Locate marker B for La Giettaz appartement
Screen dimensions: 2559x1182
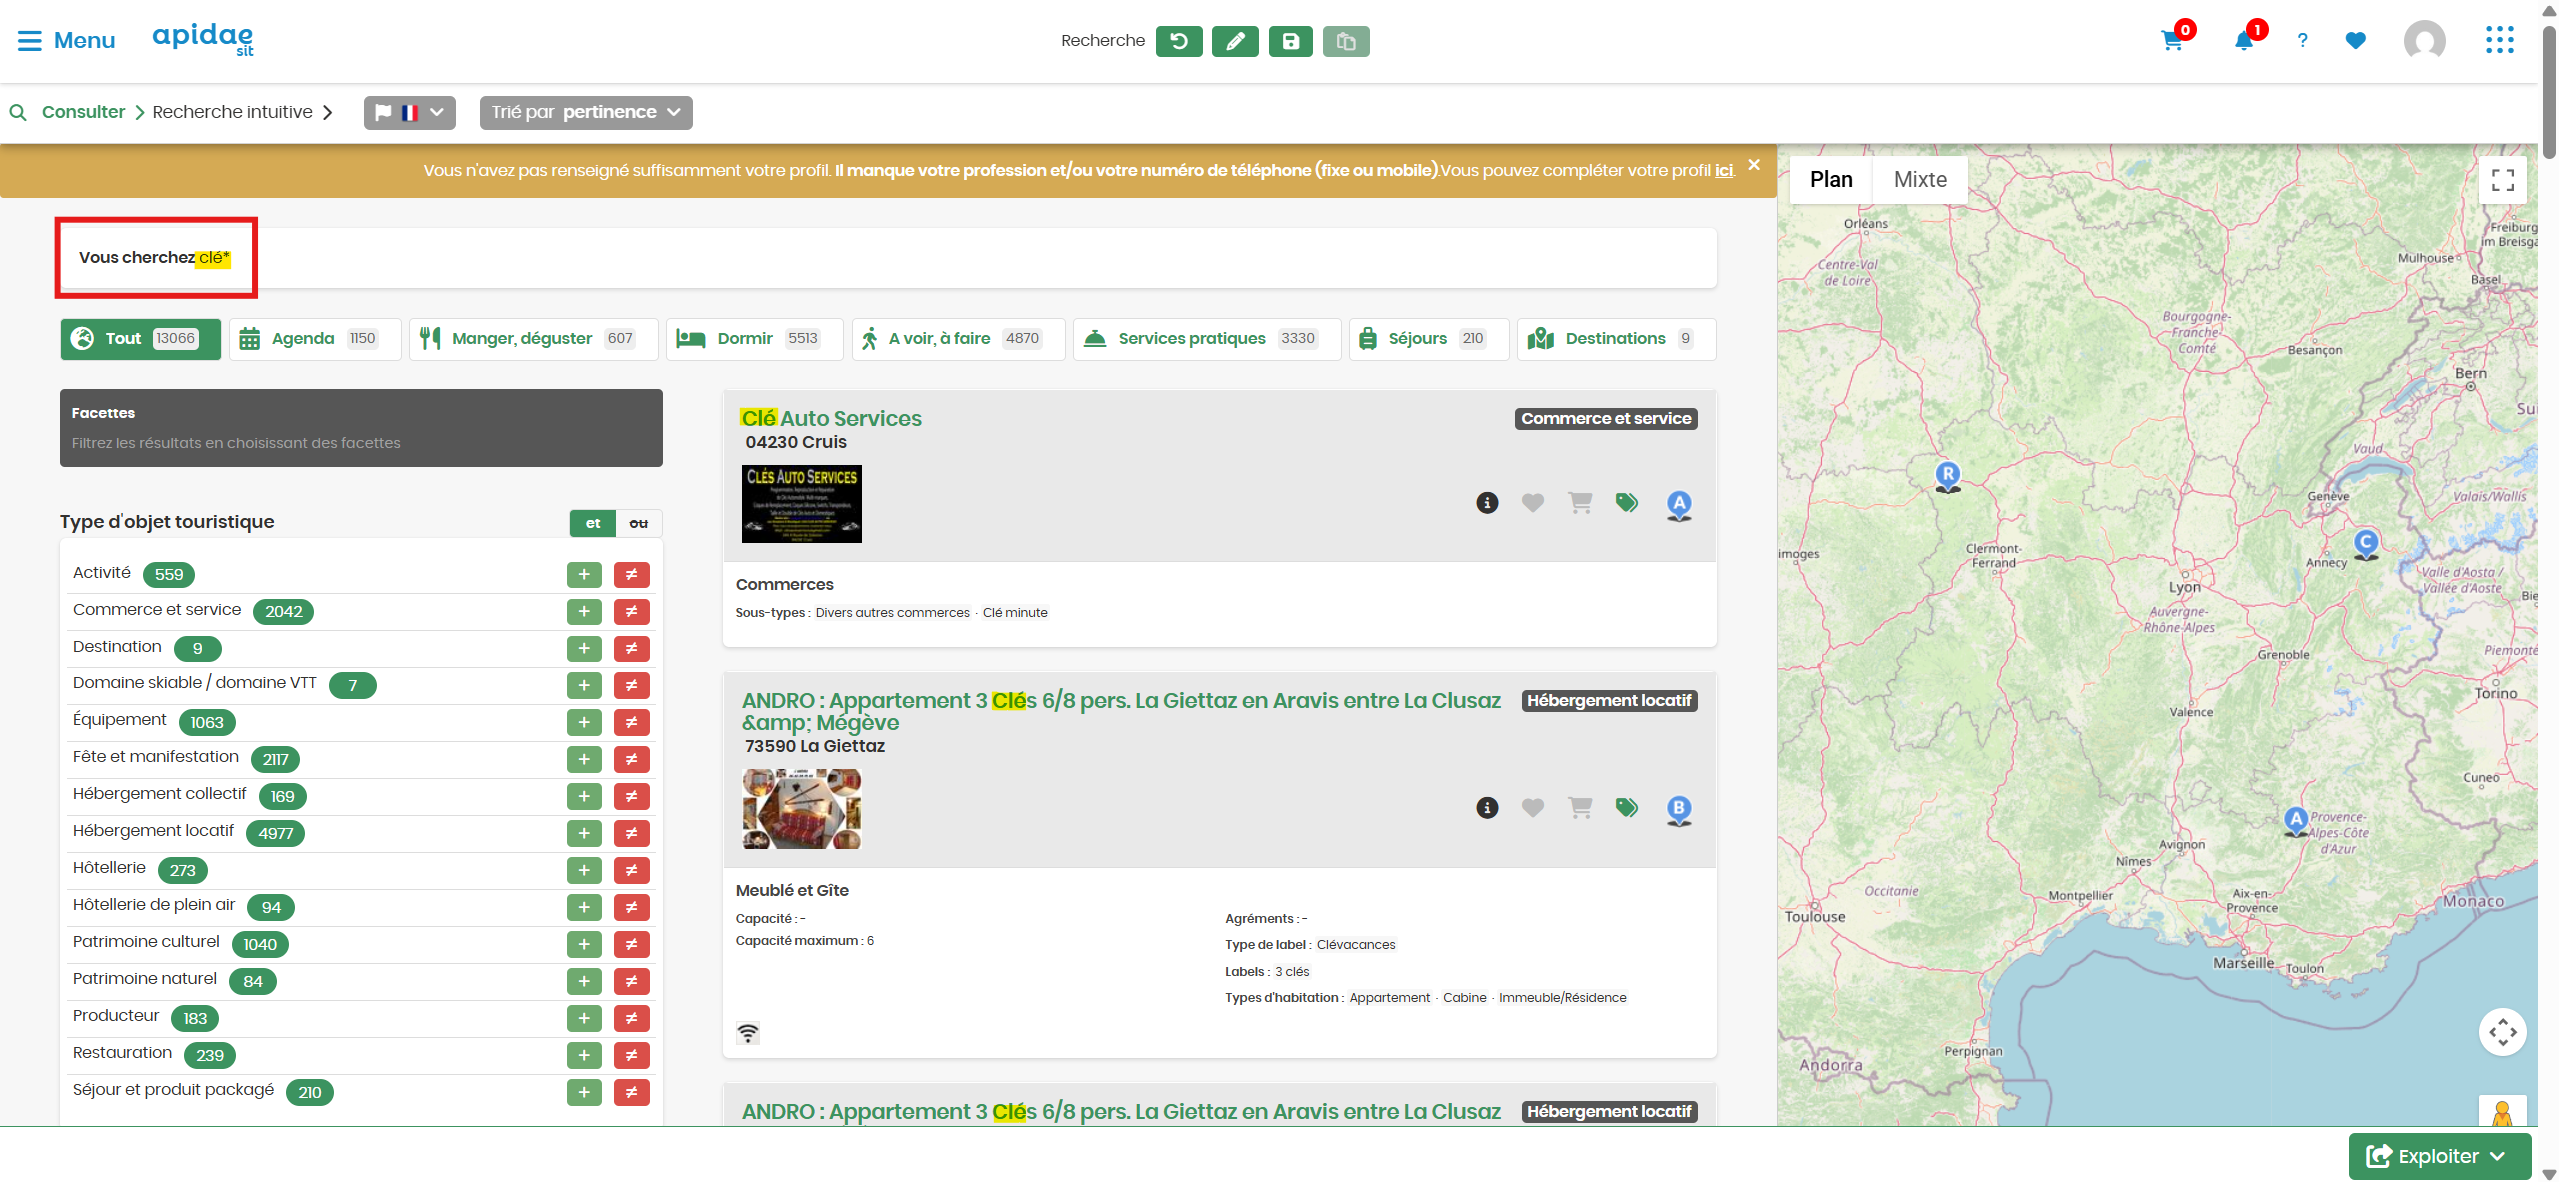coord(1679,809)
